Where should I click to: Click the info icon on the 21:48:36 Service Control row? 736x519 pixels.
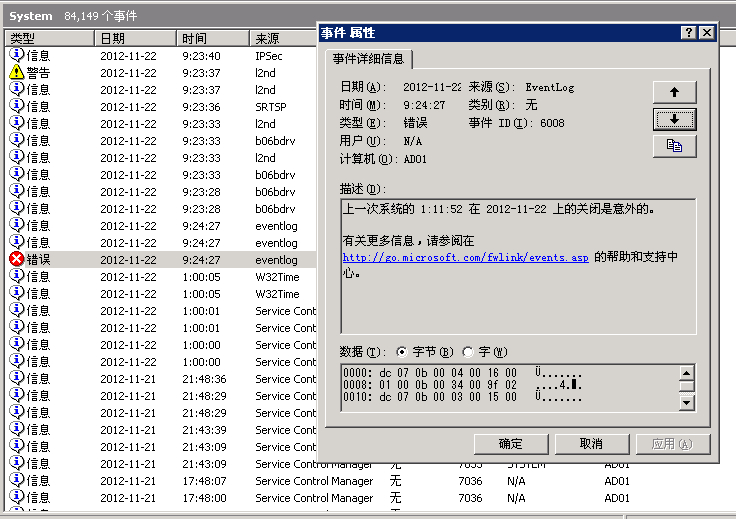[x=16, y=378]
